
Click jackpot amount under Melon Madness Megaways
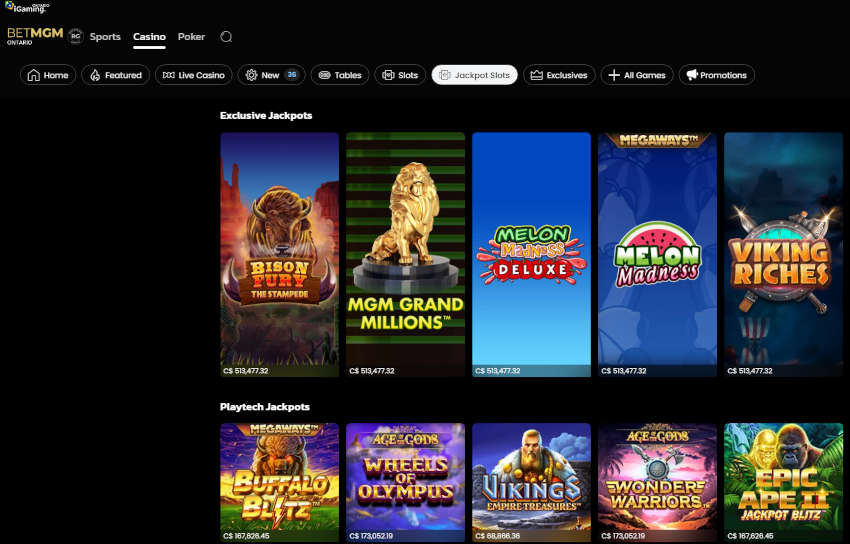pos(623,371)
